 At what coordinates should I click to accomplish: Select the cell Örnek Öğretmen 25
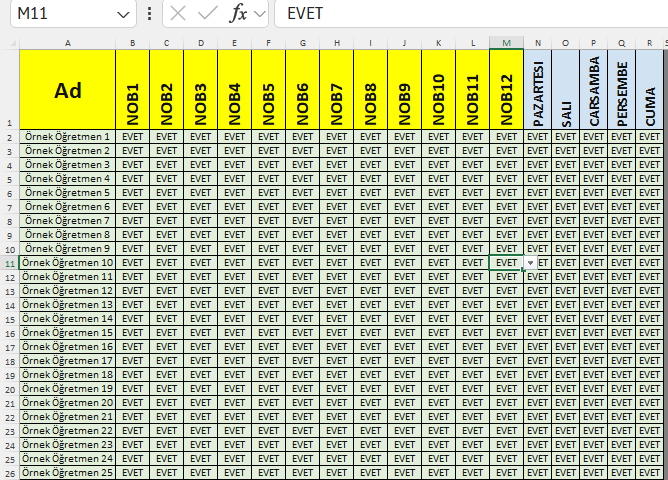coord(67,473)
